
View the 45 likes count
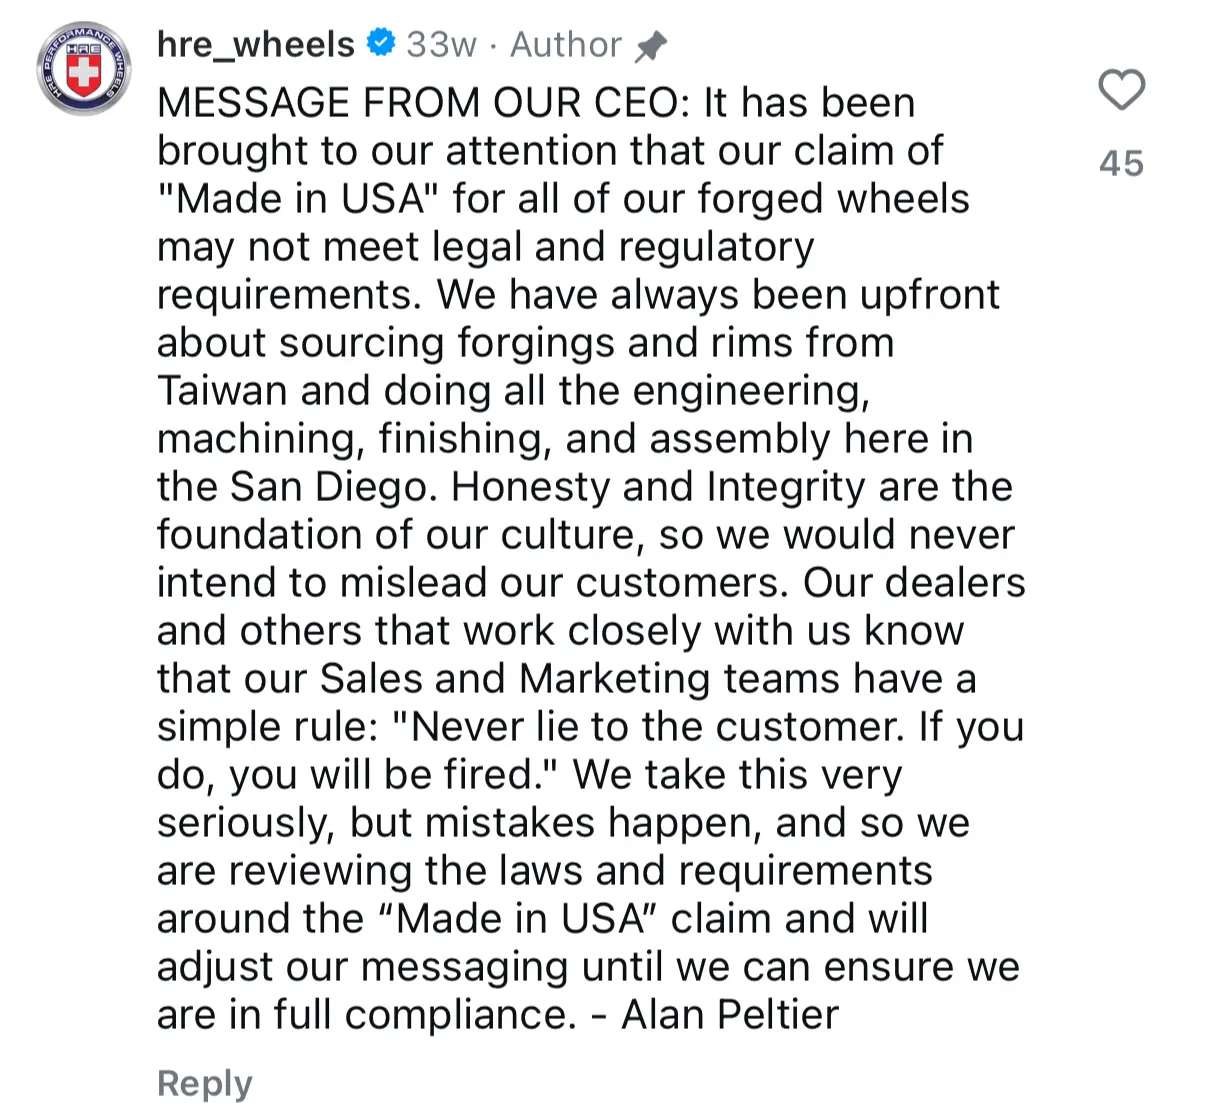(1121, 163)
